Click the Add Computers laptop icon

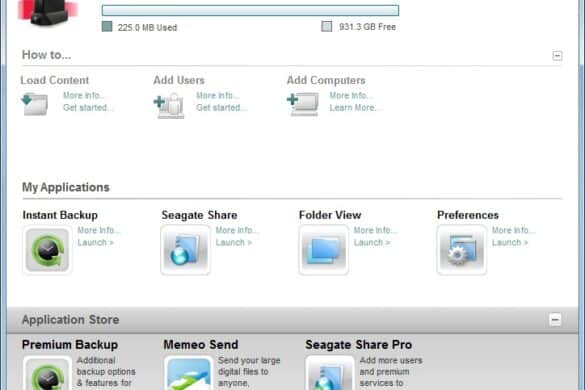[303, 104]
